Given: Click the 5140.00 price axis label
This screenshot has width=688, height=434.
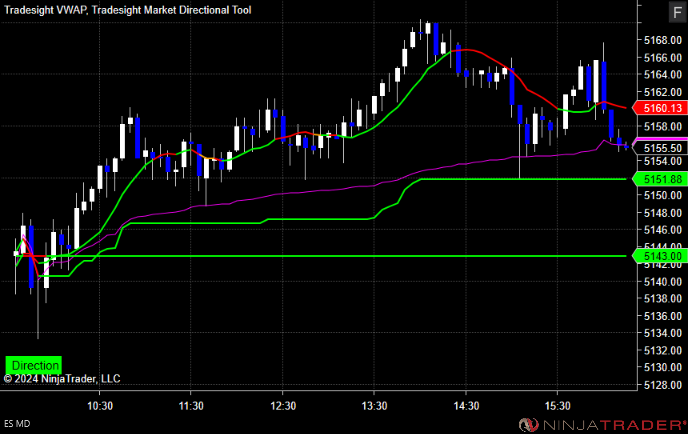Looking at the screenshot, I should 663,281.
